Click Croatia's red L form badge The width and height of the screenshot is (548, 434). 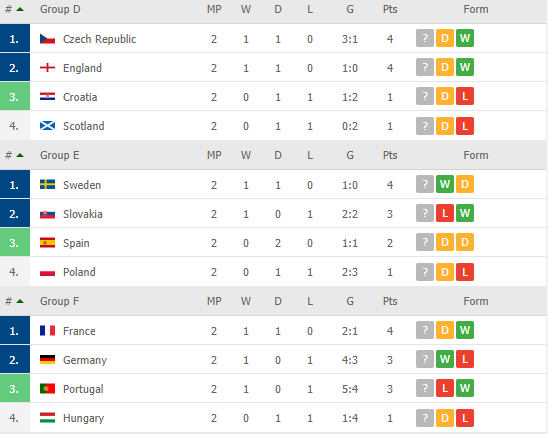pos(465,96)
